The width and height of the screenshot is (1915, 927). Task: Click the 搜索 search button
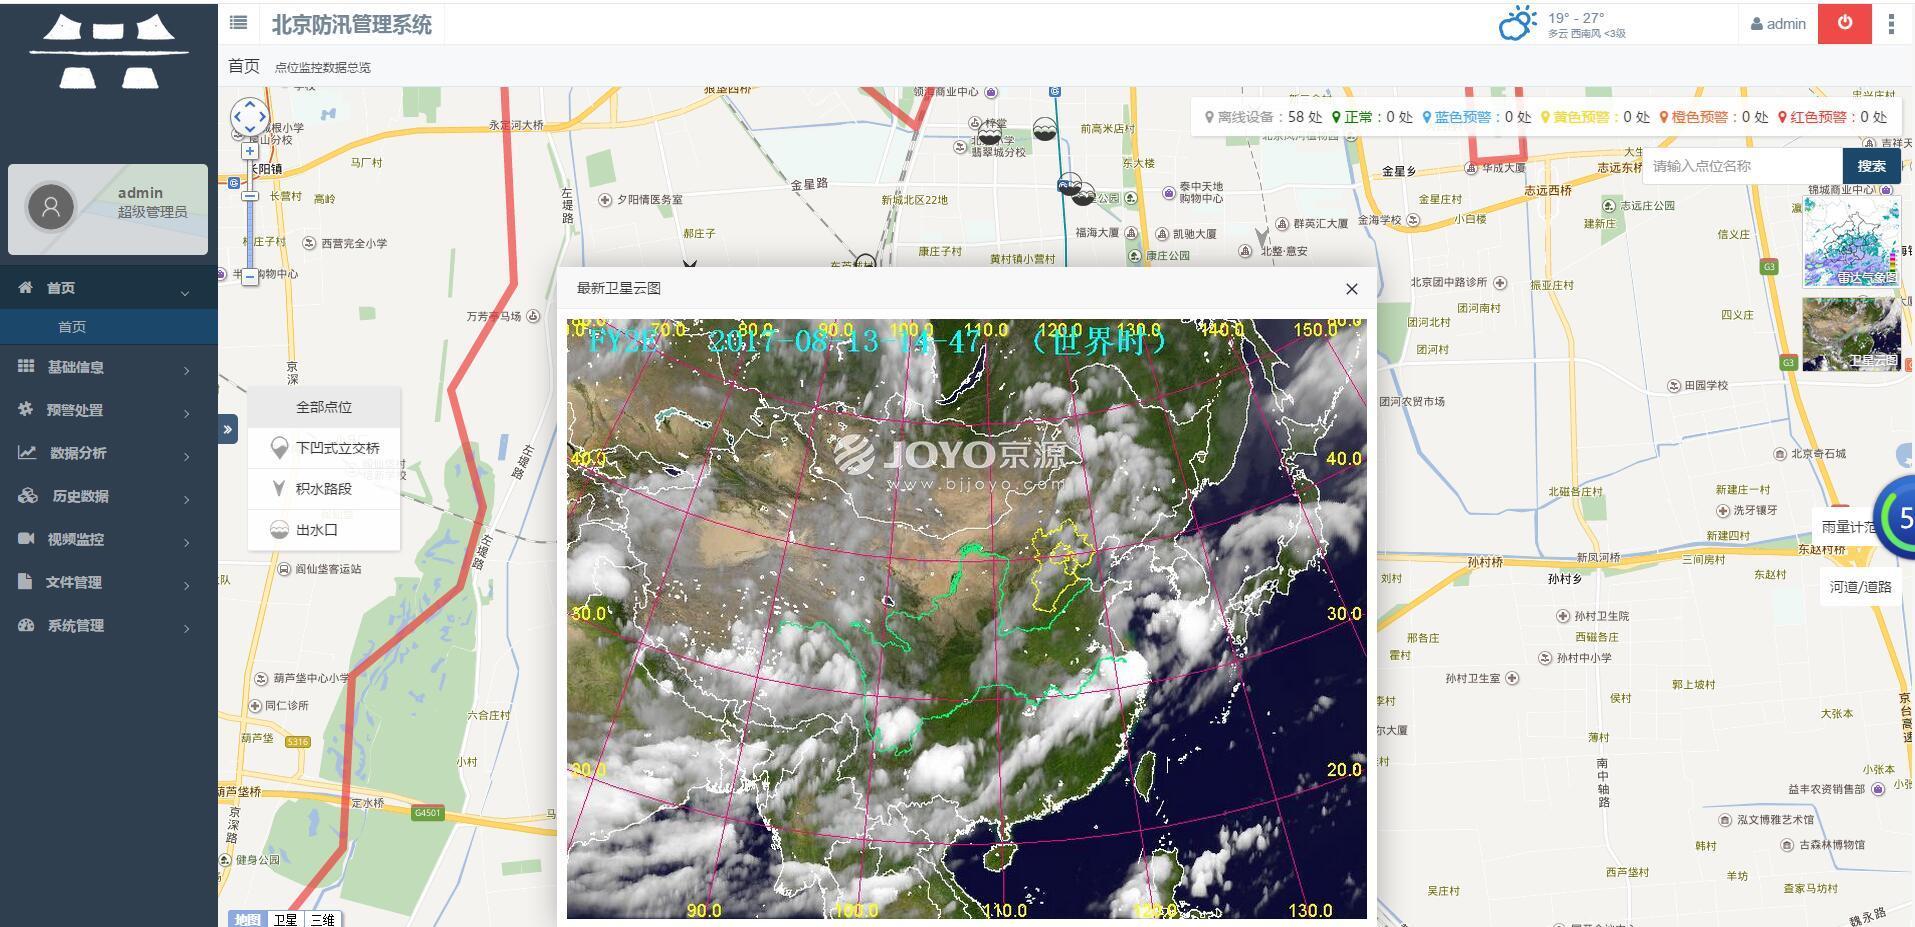[1870, 166]
